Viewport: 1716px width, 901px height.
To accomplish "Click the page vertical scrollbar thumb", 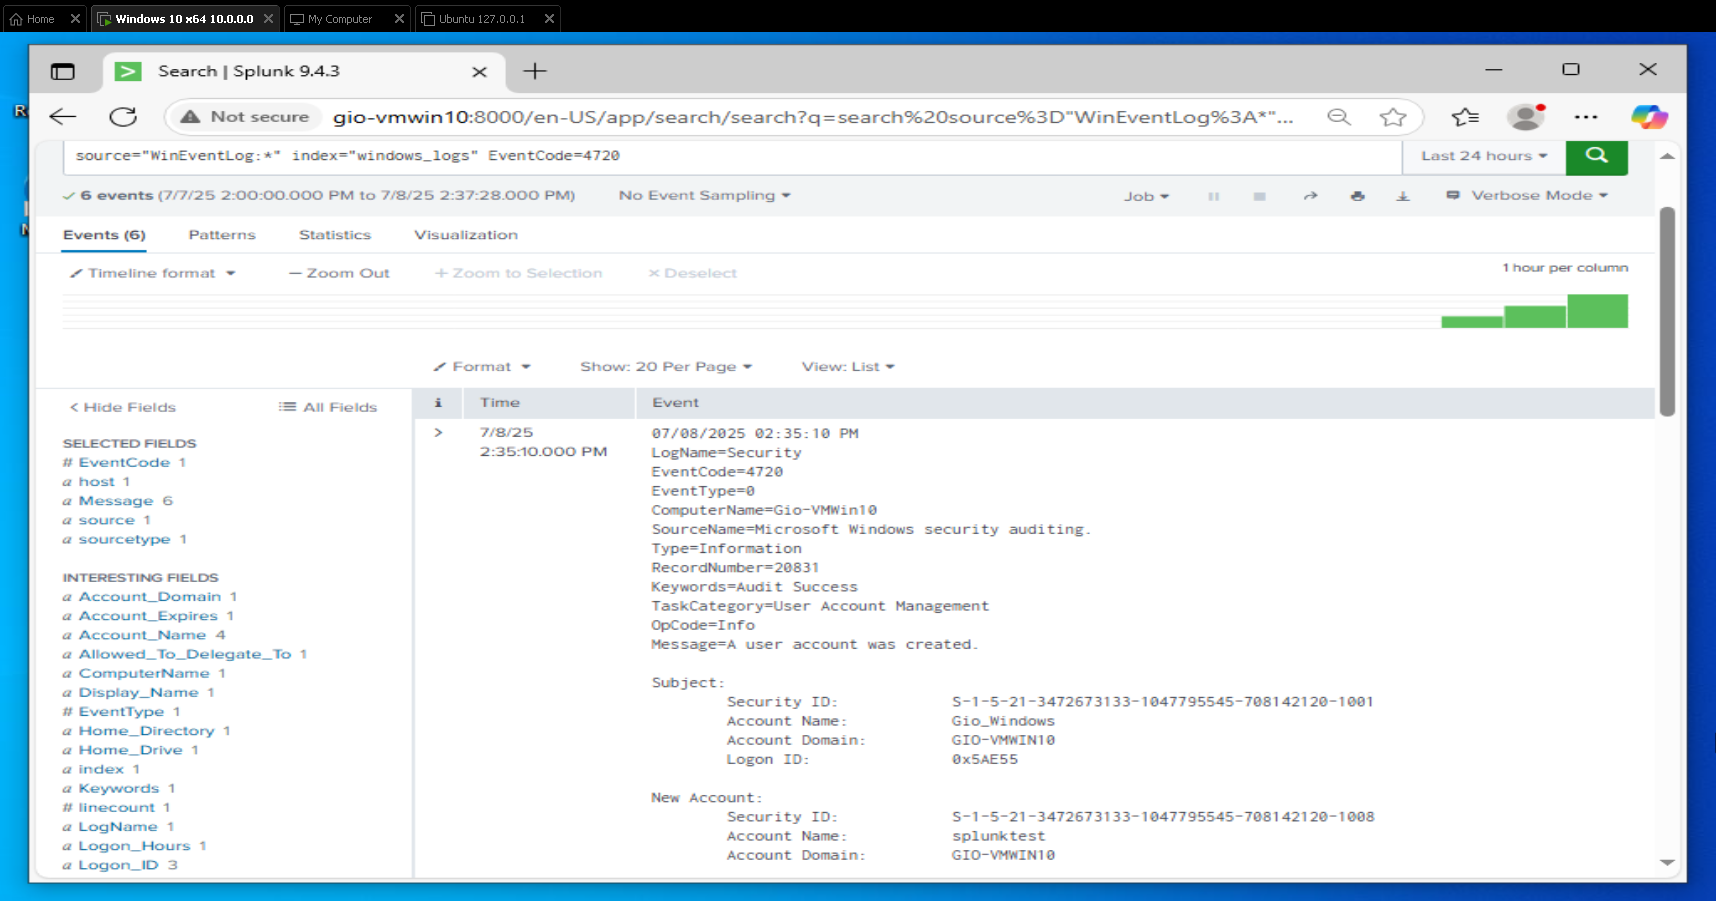I will pos(1666,311).
